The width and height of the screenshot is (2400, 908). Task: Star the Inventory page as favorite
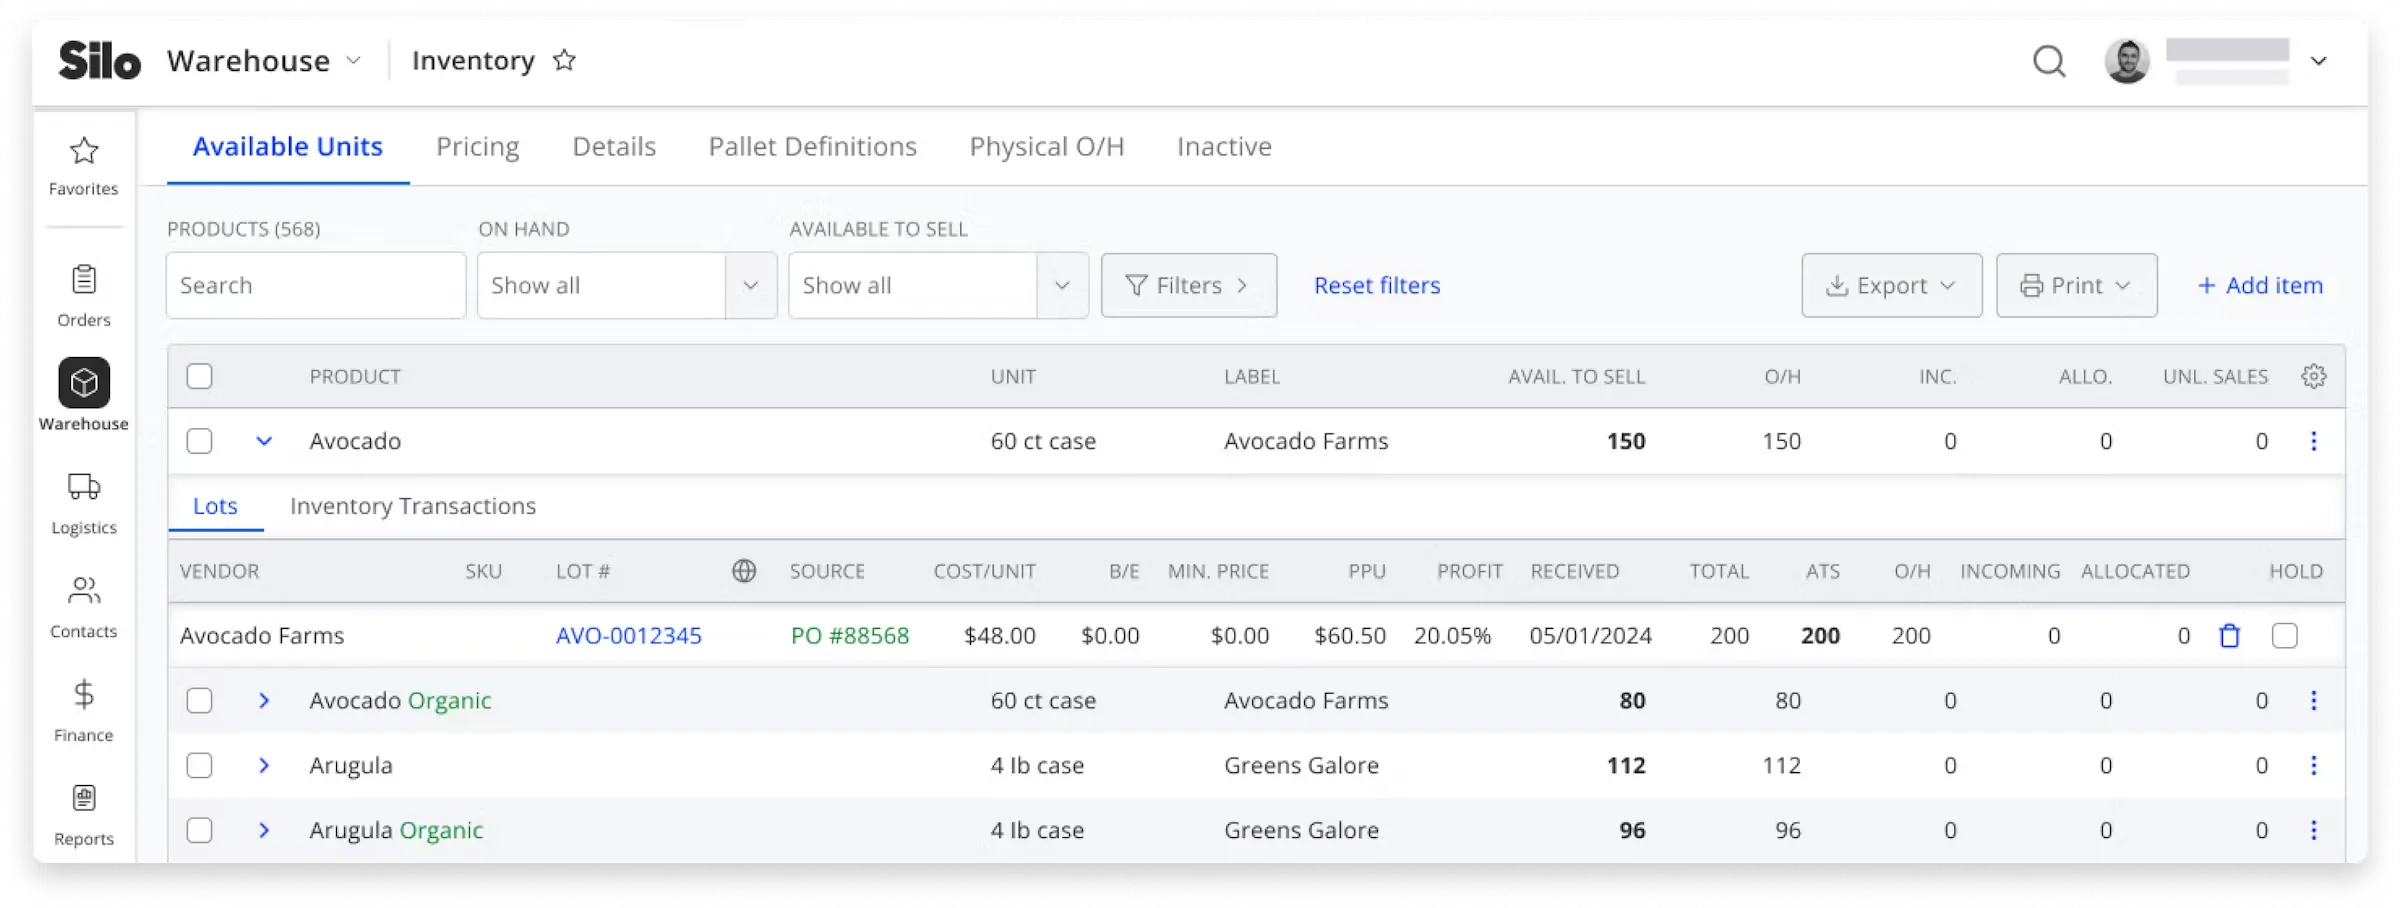[x=565, y=61]
